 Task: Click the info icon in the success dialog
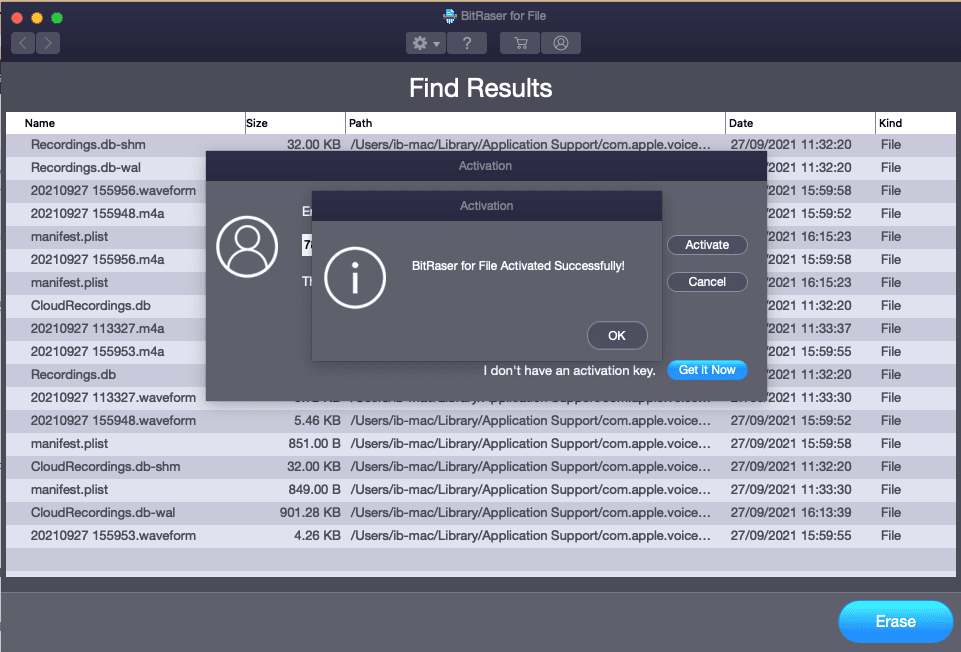(355, 278)
